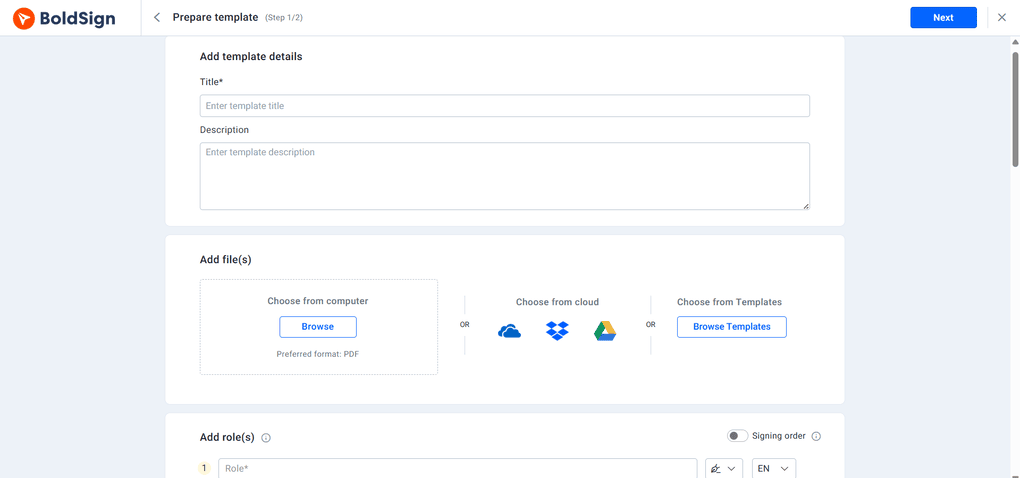Click the BoldSign logo
The image size is (1020, 478).
[x=64, y=18]
